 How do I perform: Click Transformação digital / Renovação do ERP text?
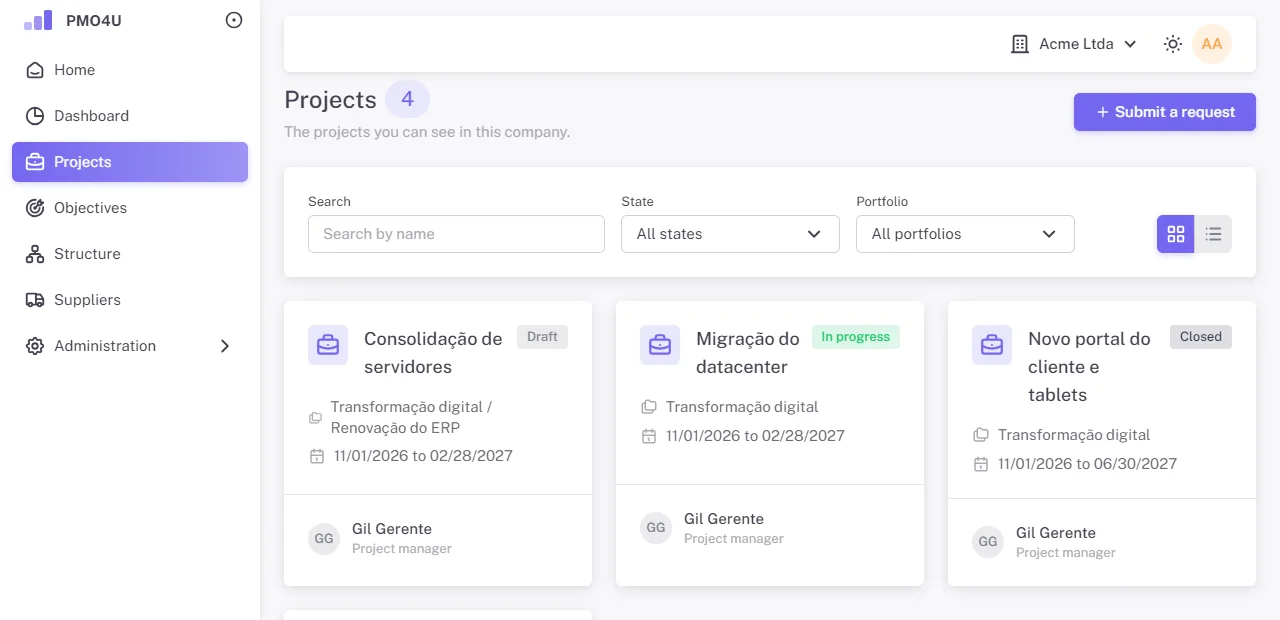click(x=411, y=417)
